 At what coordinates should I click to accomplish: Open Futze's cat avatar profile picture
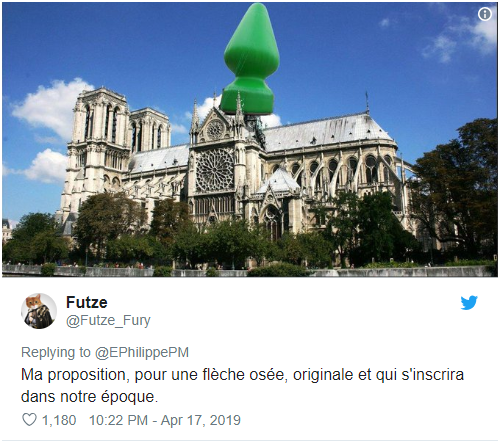(39, 311)
